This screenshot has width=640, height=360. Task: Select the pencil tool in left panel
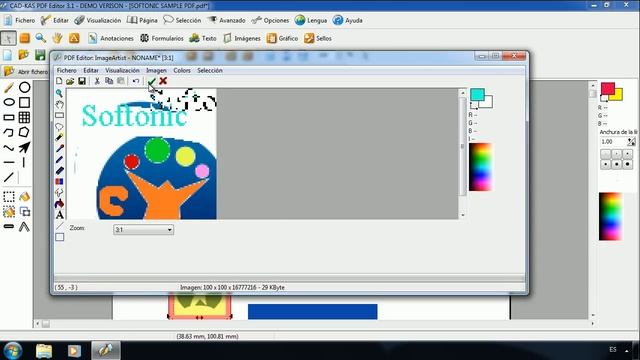click(x=9, y=87)
